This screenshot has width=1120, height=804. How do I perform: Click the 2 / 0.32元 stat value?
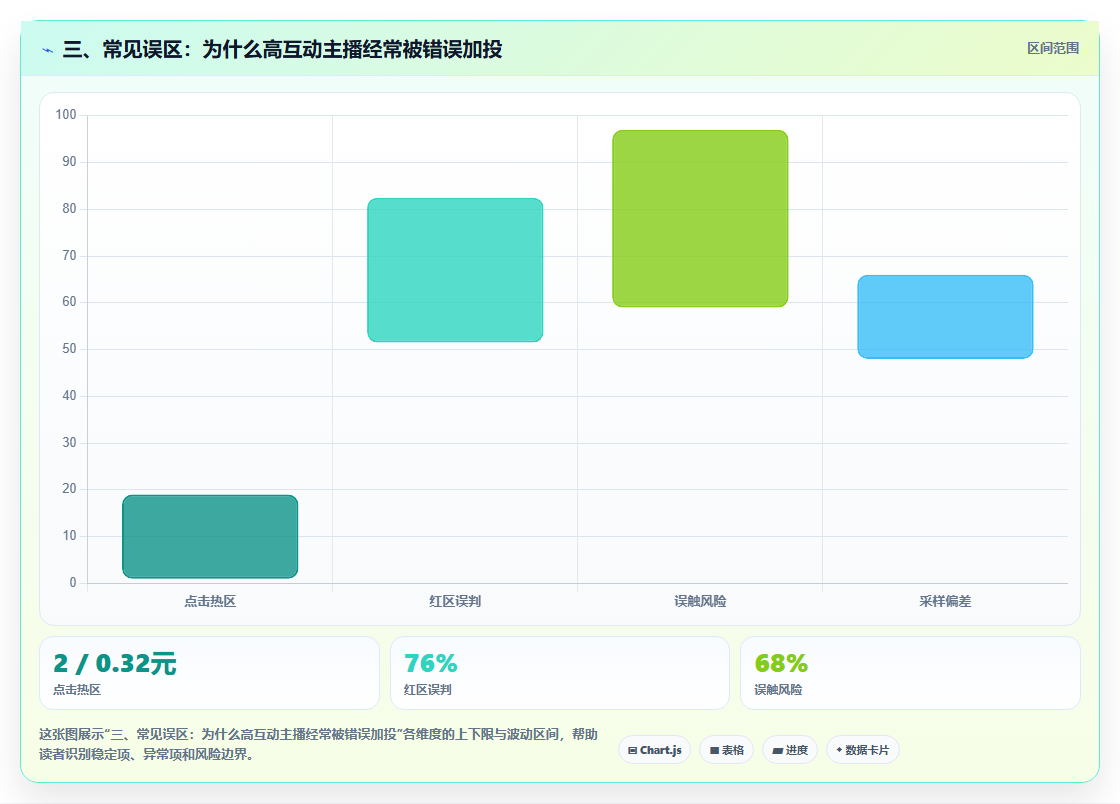click(114, 663)
